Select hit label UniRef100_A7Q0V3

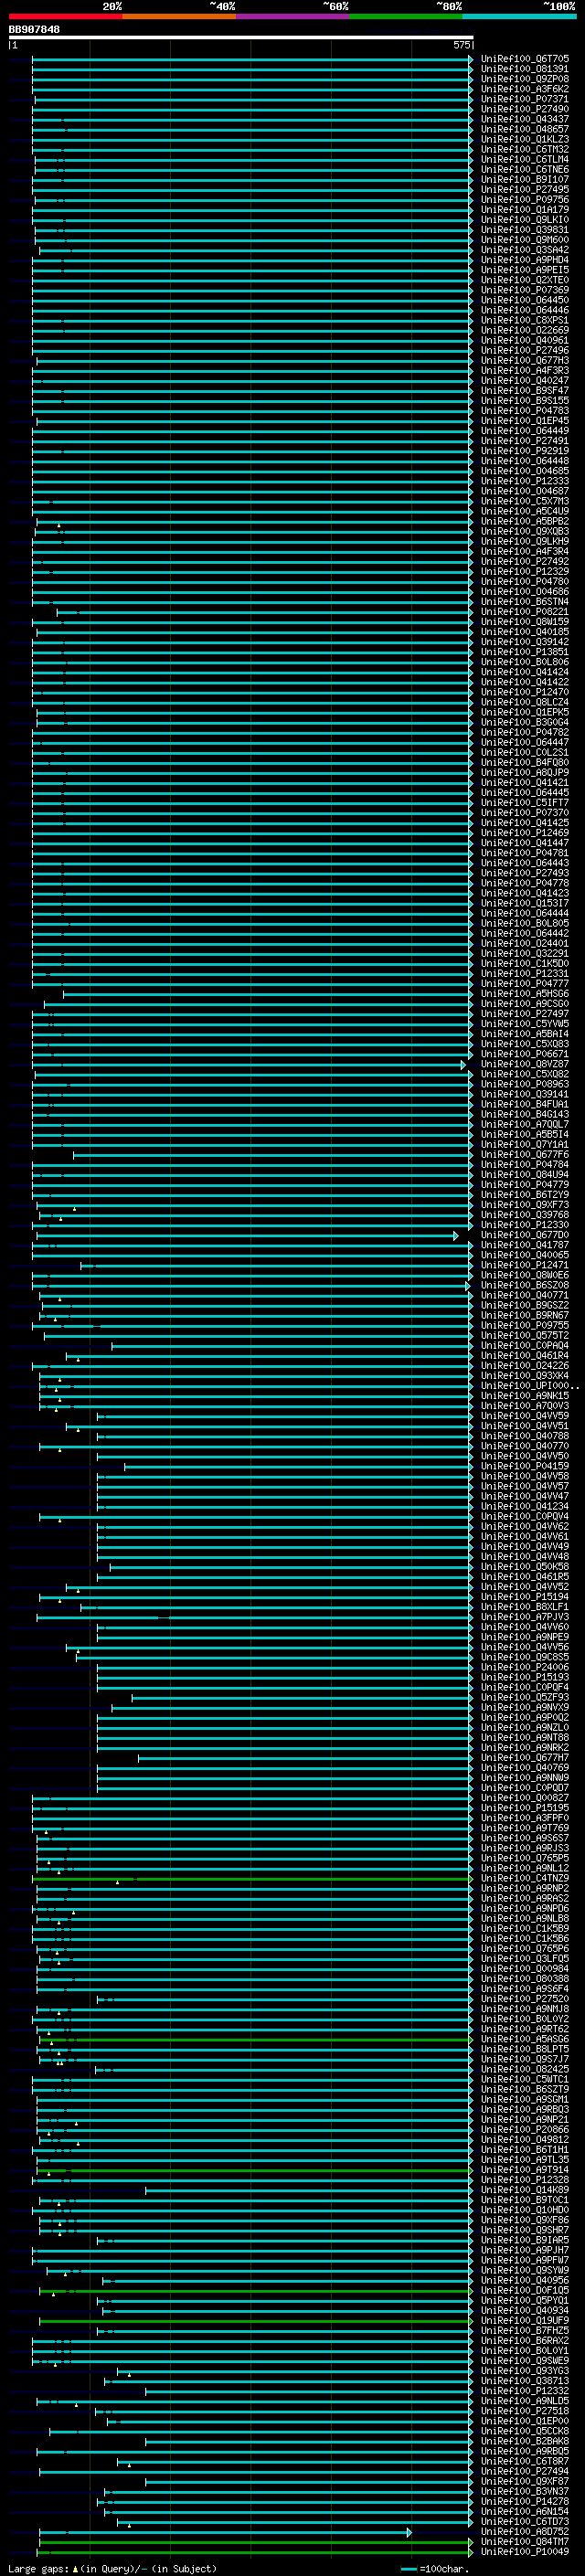point(525,1406)
